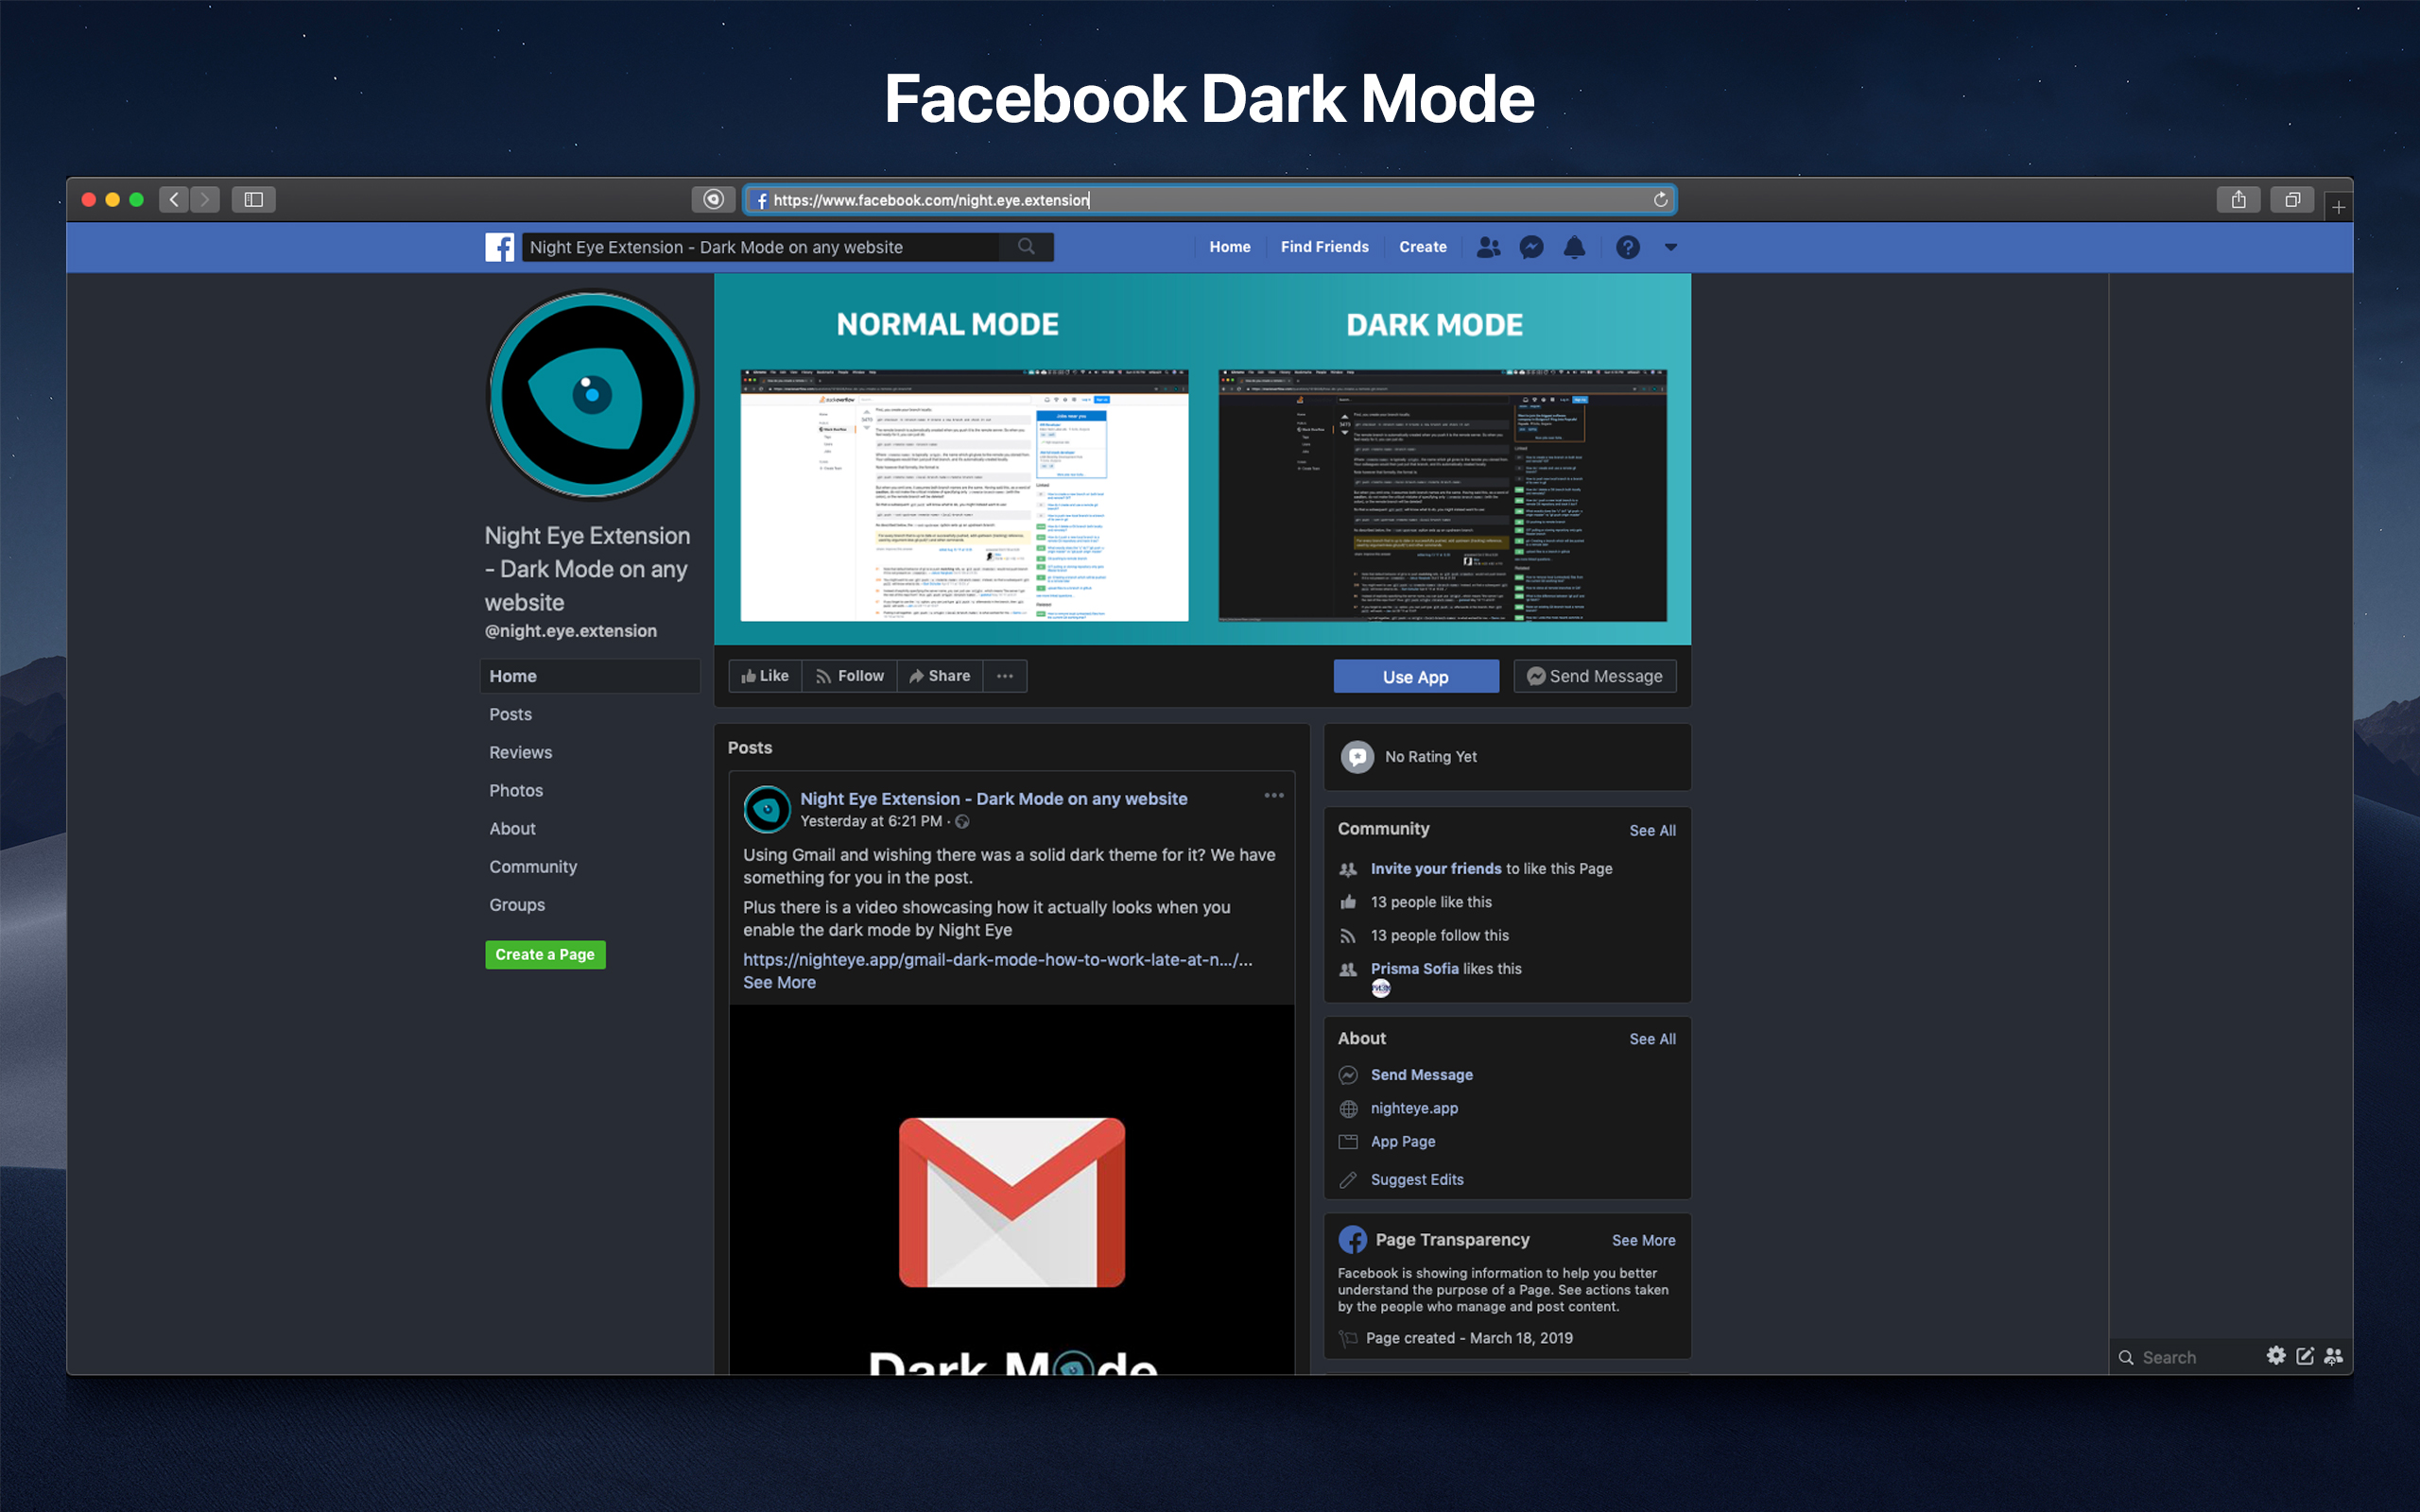Click the Night Eye page profile picture
Image resolution: width=2420 pixels, height=1512 pixels.
pos(592,395)
